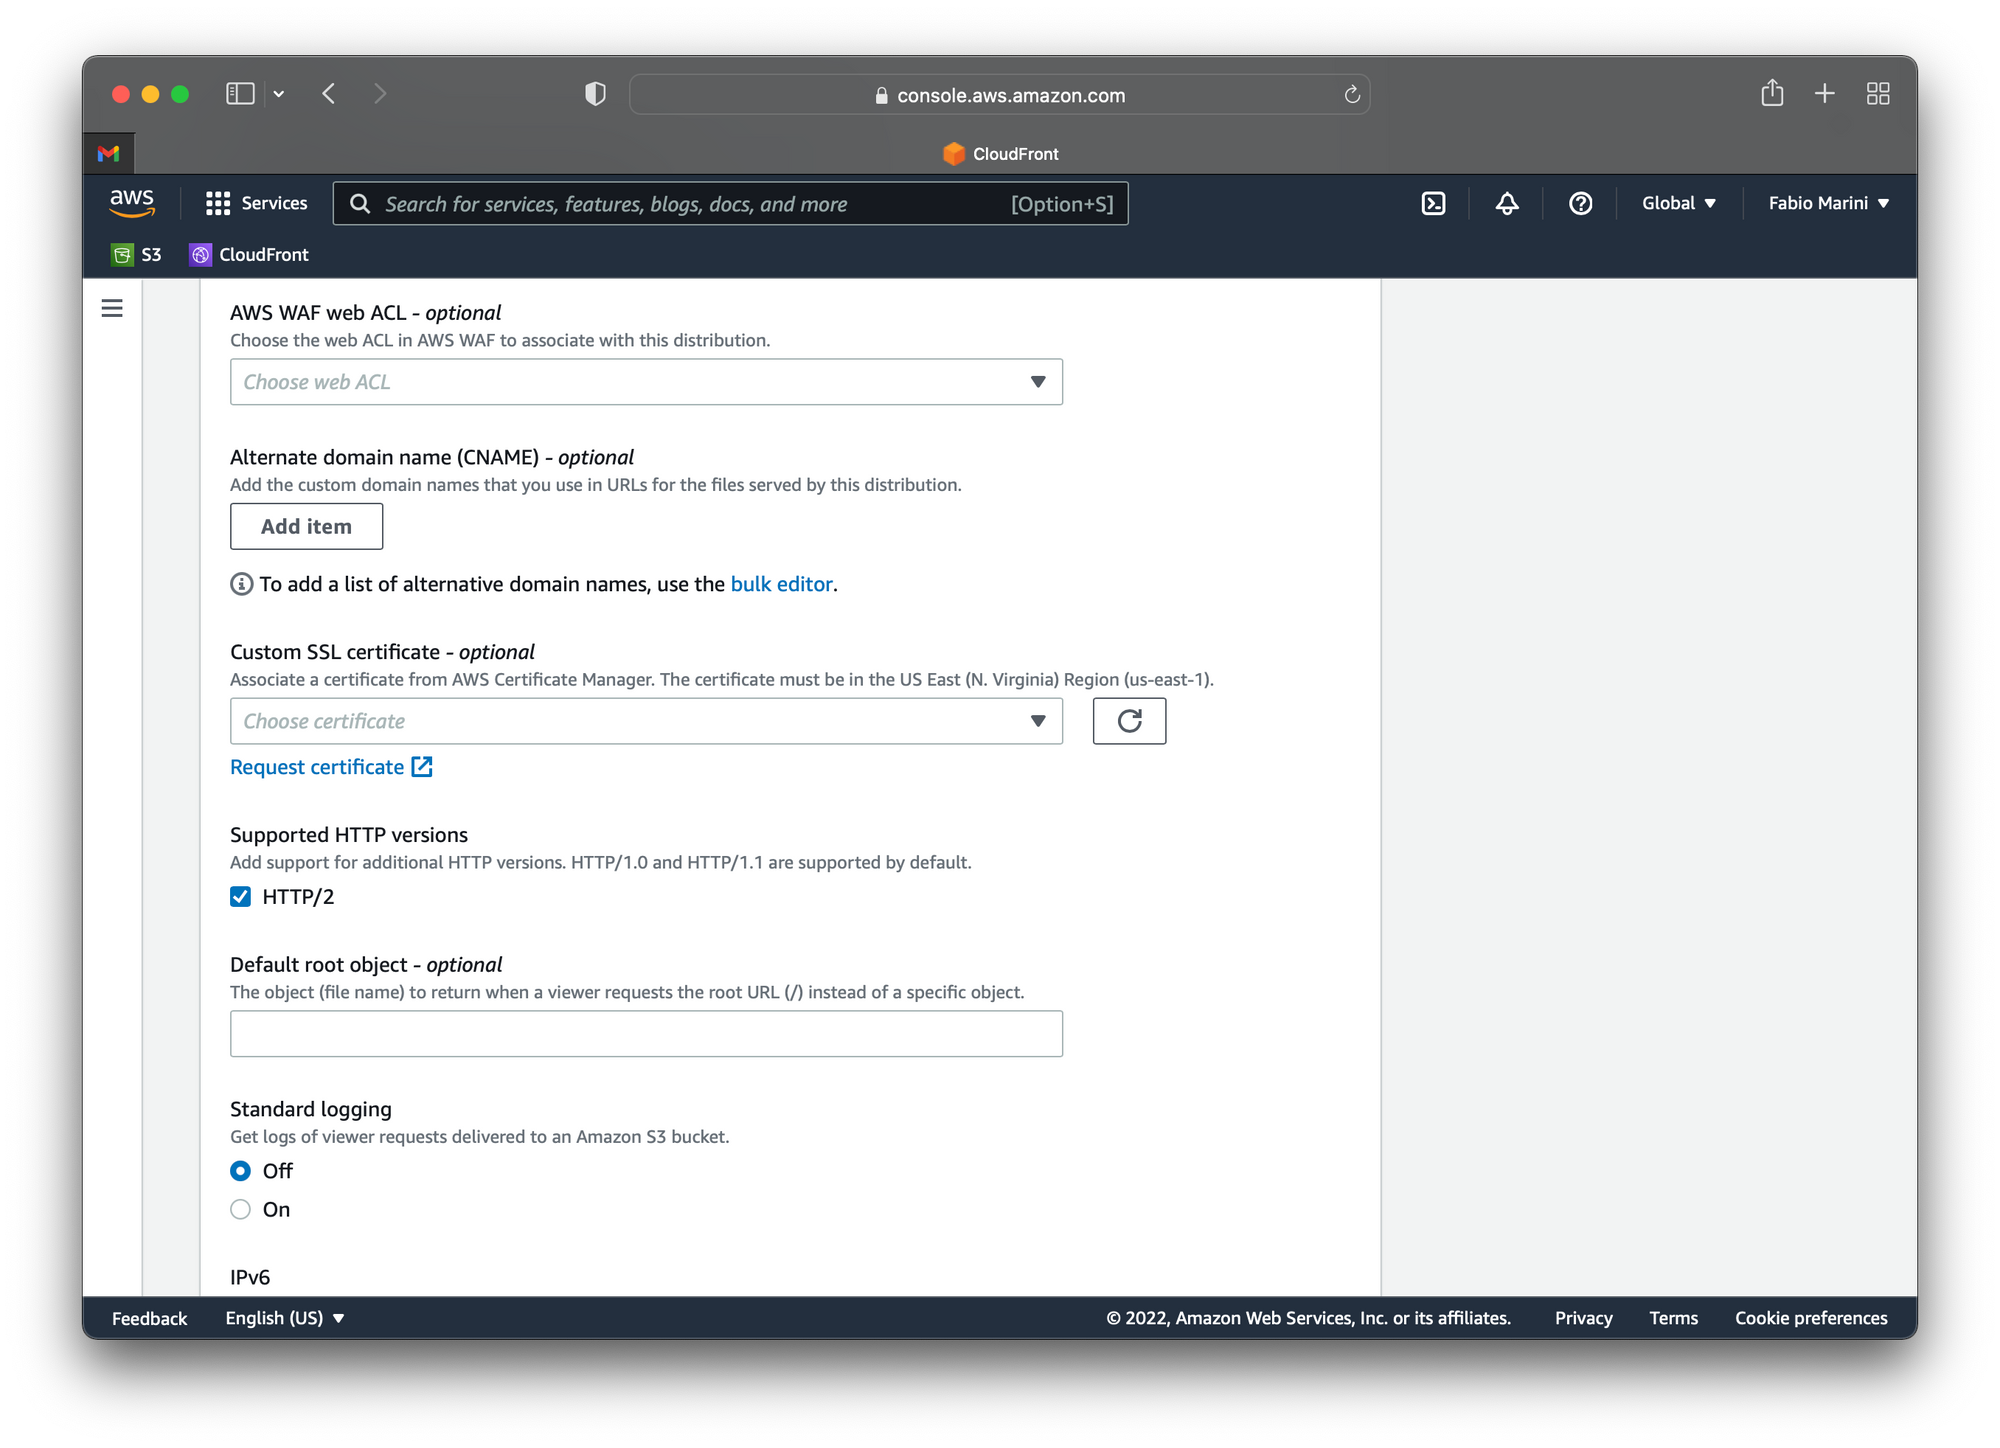2000x1448 pixels.
Task: Click the AWS services grid icon
Action: click(x=217, y=203)
